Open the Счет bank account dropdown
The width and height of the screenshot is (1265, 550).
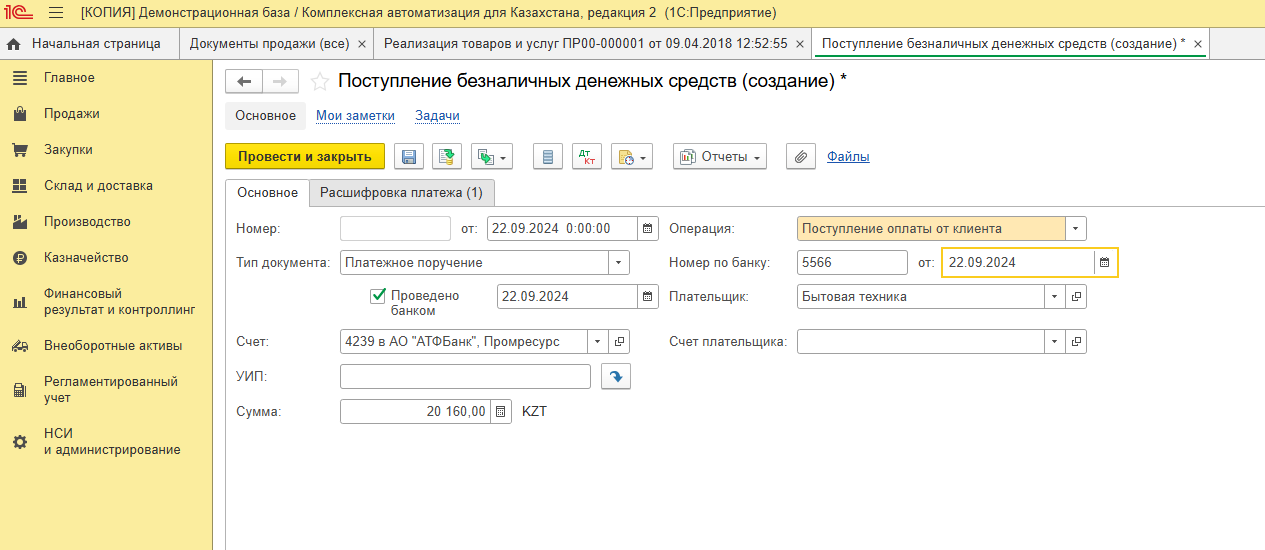(597, 342)
